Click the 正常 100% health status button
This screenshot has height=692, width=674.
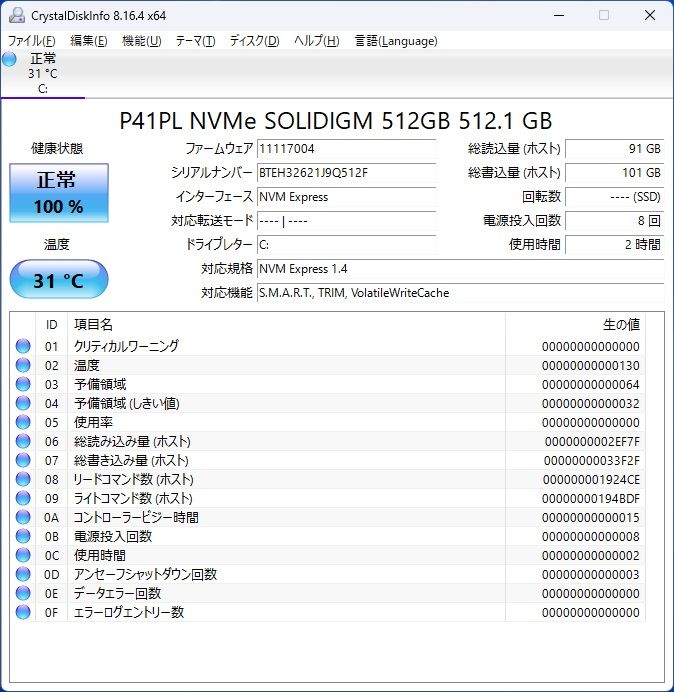(x=59, y=193)
